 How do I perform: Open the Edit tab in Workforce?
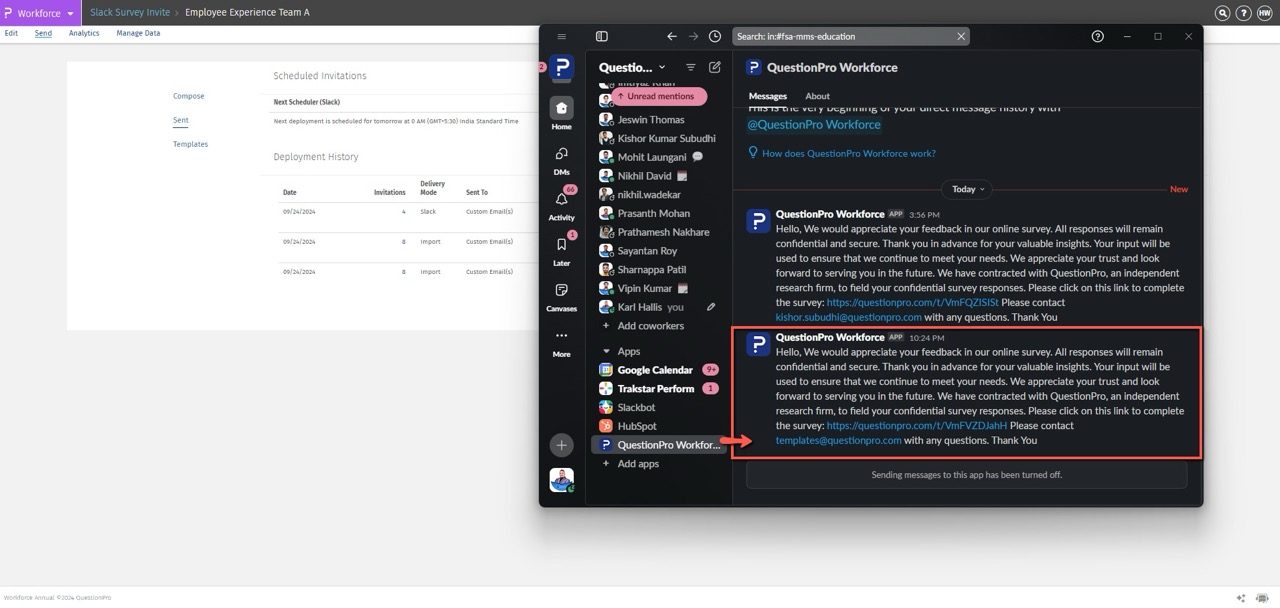click(x=11, y=33)
